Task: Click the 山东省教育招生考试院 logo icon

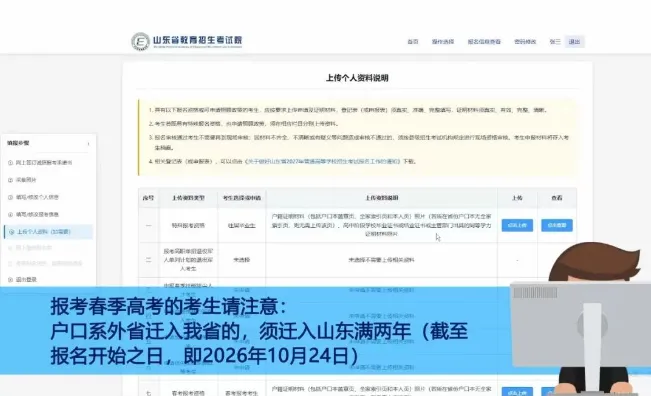Action: tap(140, 42)
